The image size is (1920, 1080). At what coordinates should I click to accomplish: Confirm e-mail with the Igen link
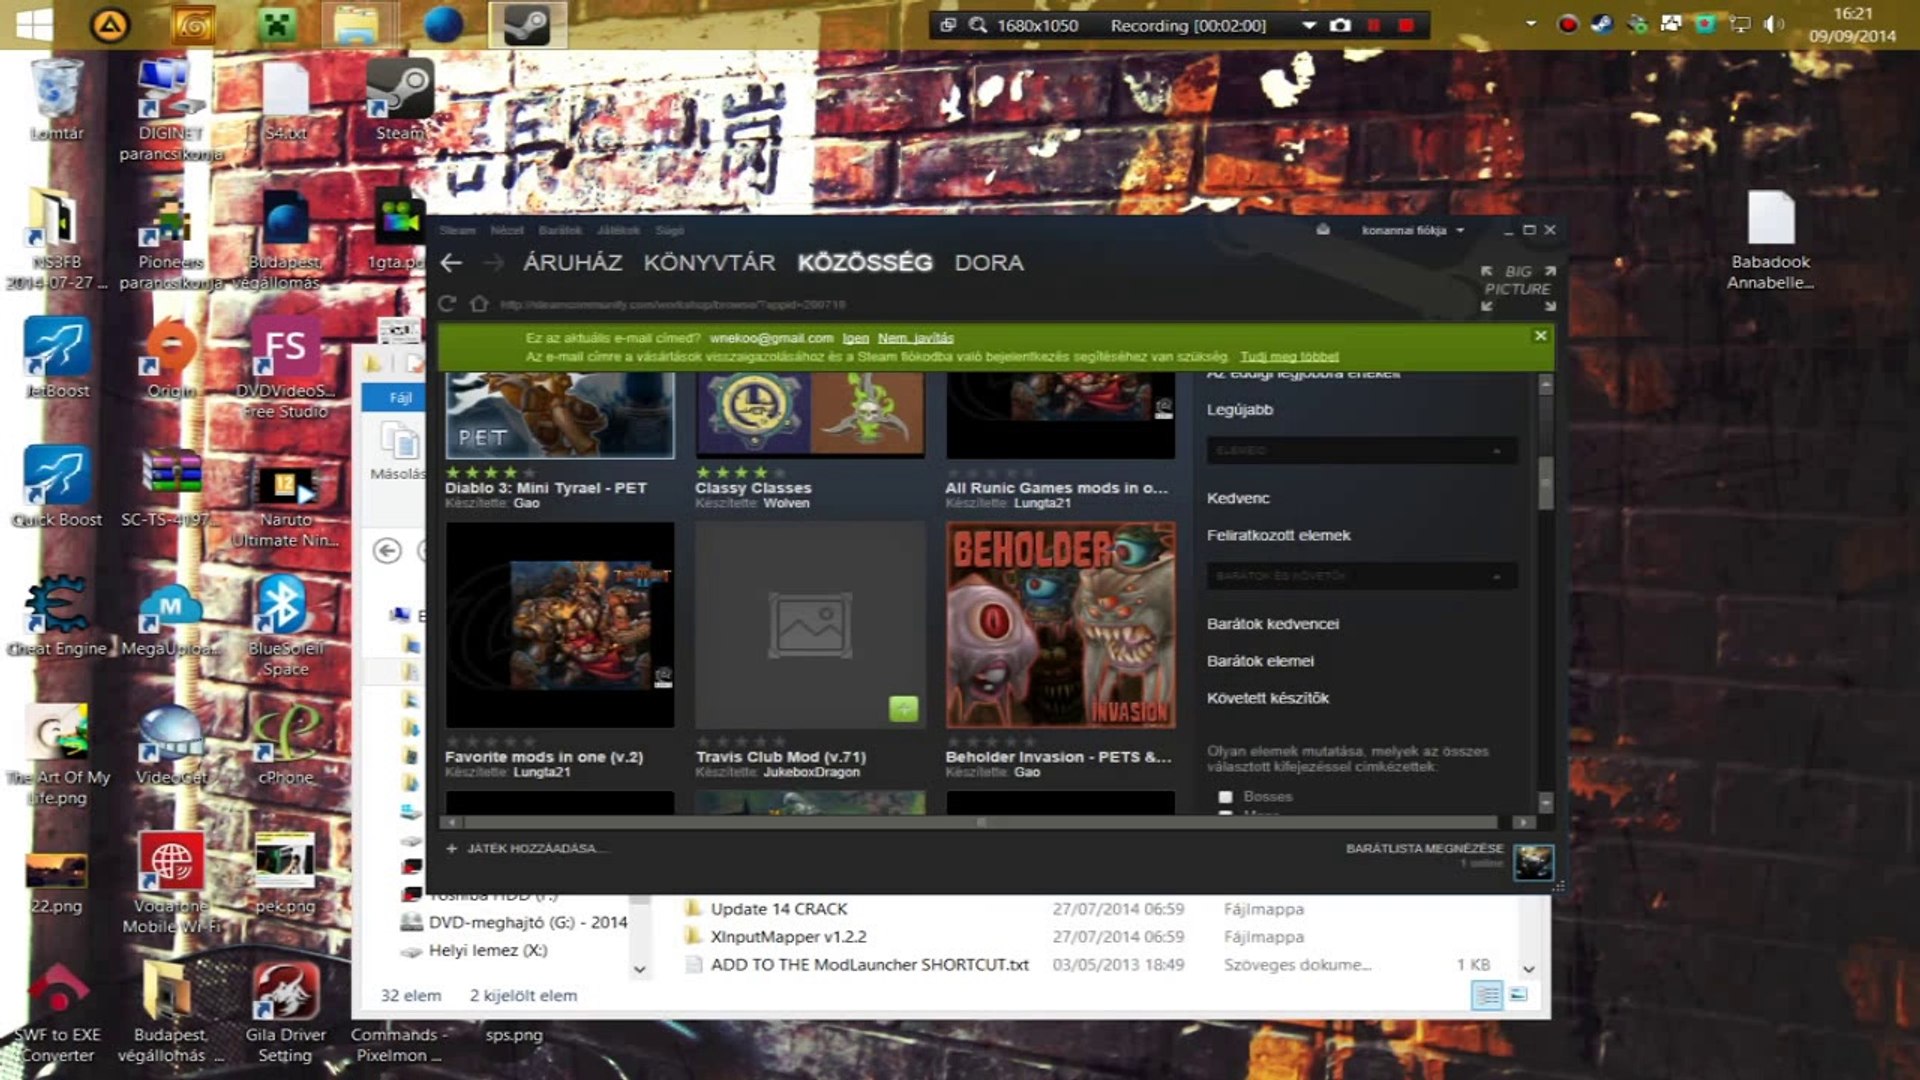pyautogui.click(x=856, y=338)
